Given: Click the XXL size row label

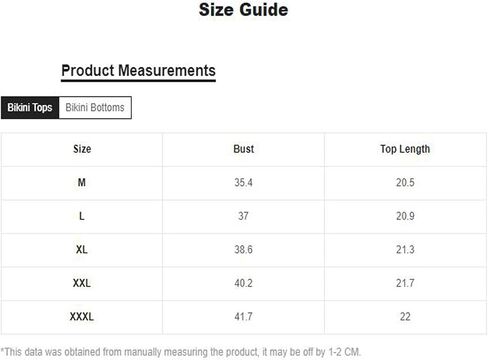Looking at the screenshot, I should [82, 283].
